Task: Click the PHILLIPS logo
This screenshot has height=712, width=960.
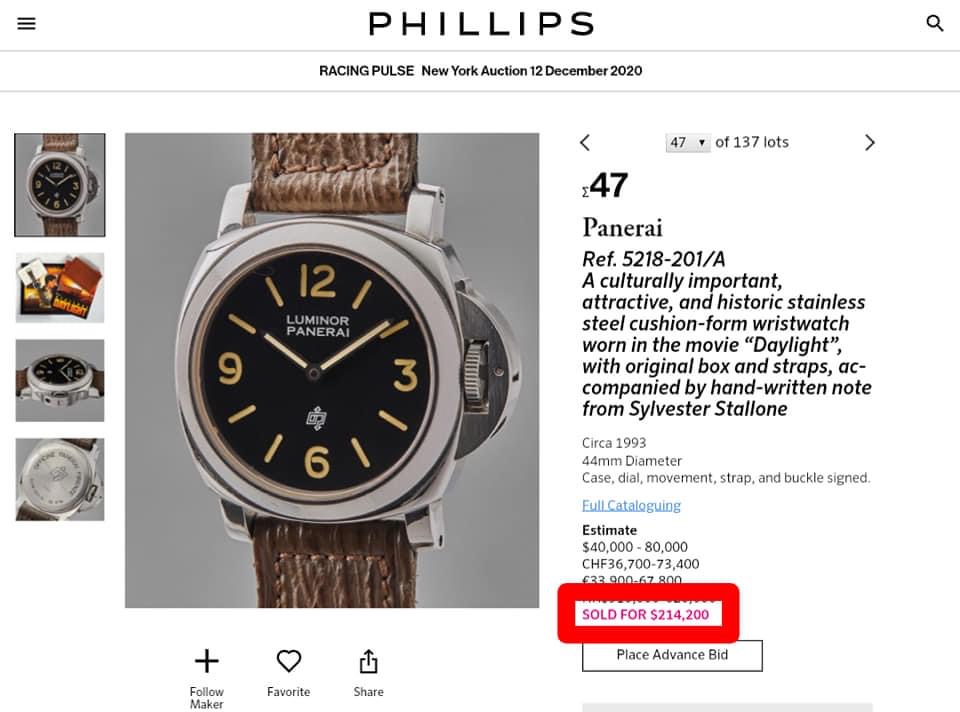Action: point(481,23)
